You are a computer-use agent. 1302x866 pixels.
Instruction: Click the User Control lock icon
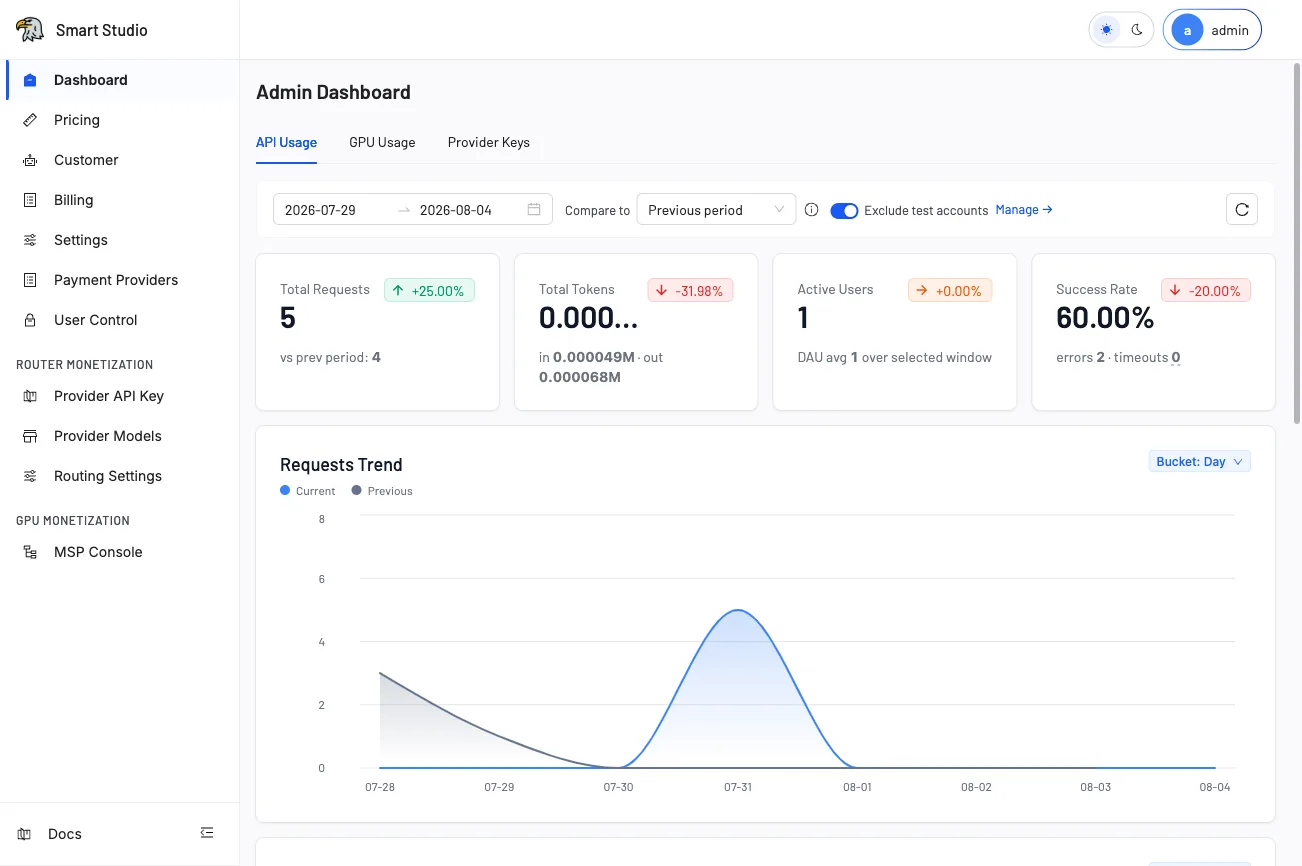30,320
